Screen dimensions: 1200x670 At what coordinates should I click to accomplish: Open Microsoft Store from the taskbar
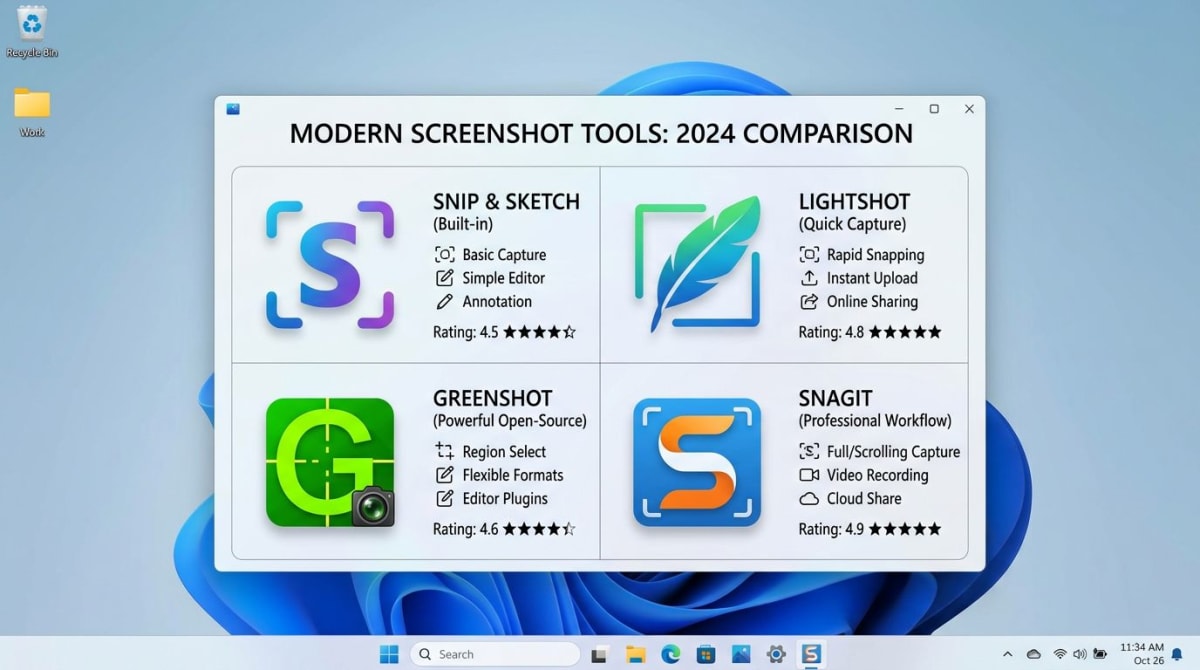(706, 655)
